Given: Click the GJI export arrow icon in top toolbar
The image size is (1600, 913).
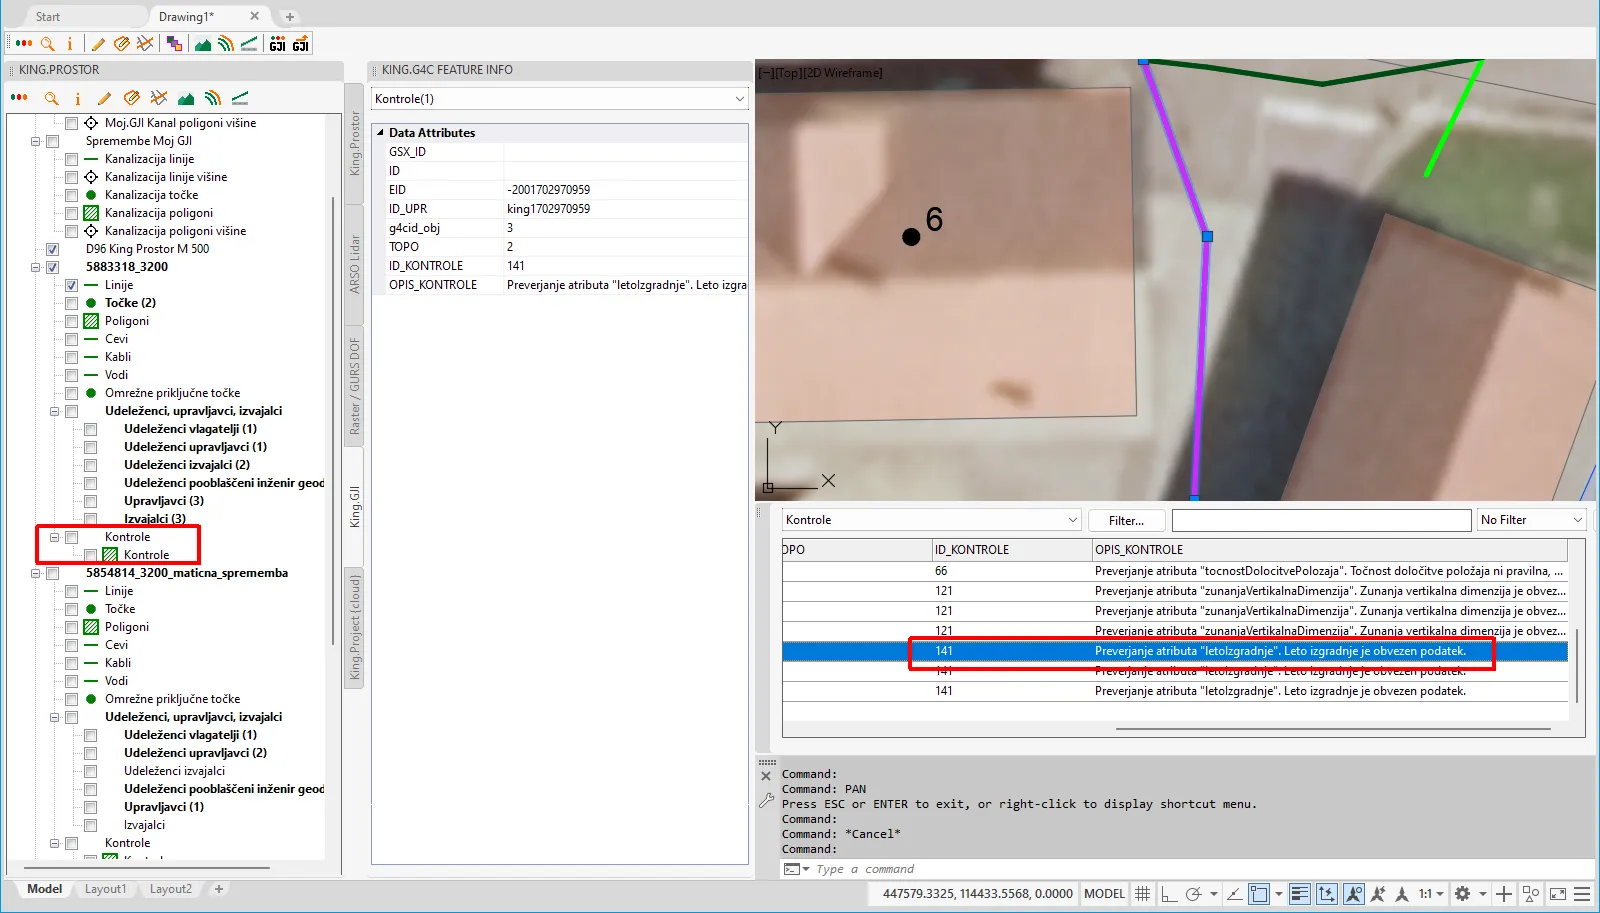Looking at the screenshot, I should point(300,44).
